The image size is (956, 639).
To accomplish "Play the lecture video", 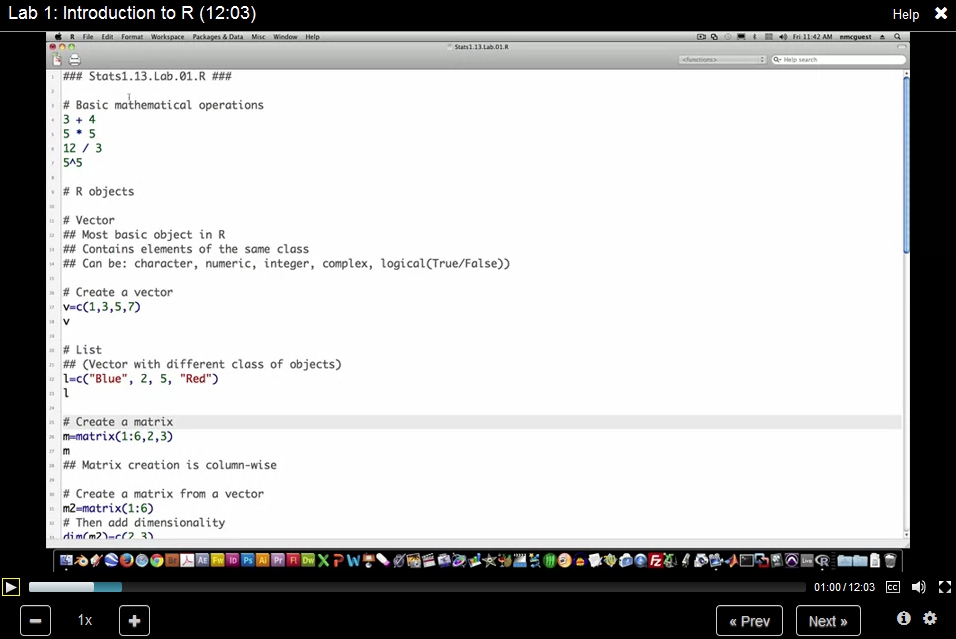I will click(10, 587).
